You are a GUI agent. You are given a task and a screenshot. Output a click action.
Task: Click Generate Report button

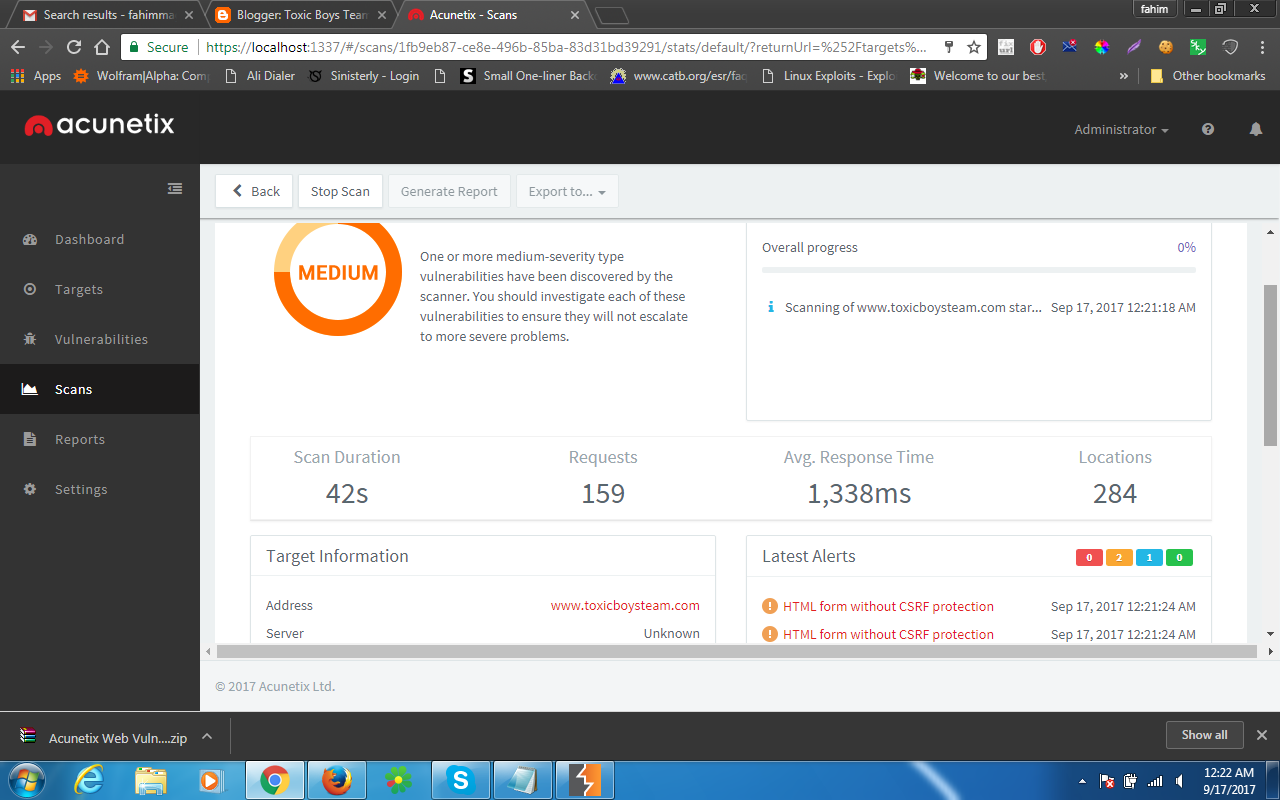point(449,191)
